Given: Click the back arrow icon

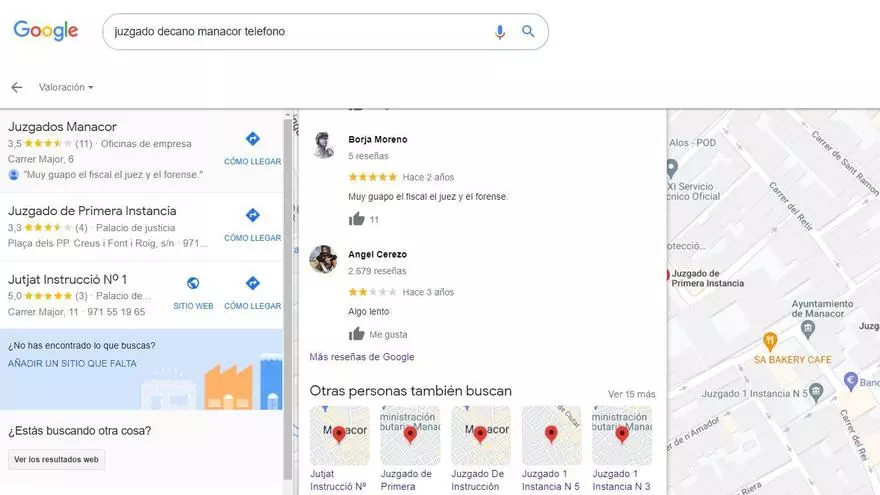Looking at the screenshot, I should click(16, 87).
